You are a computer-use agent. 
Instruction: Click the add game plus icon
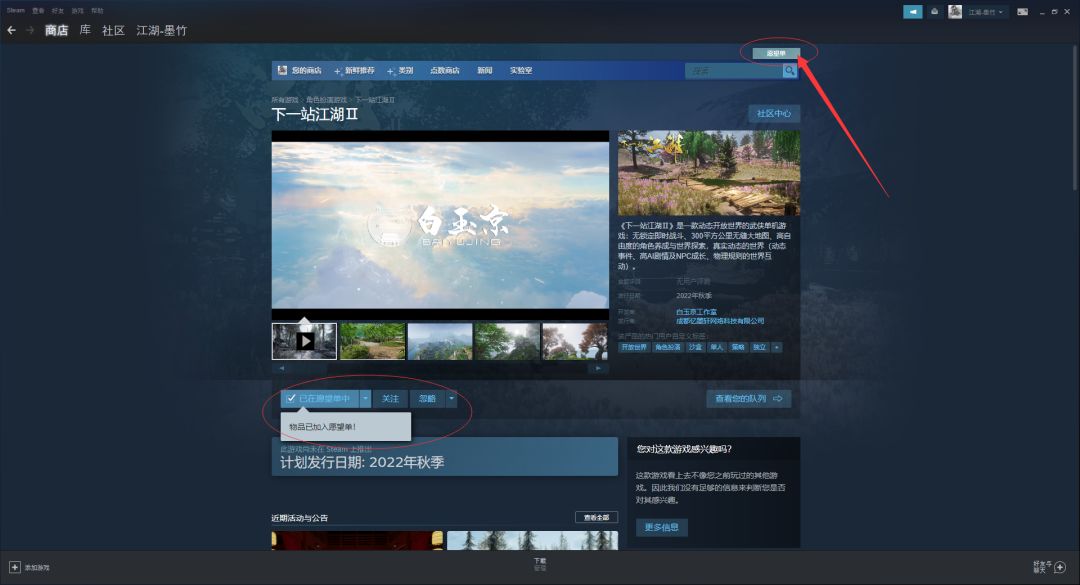[x=14, y=567]
